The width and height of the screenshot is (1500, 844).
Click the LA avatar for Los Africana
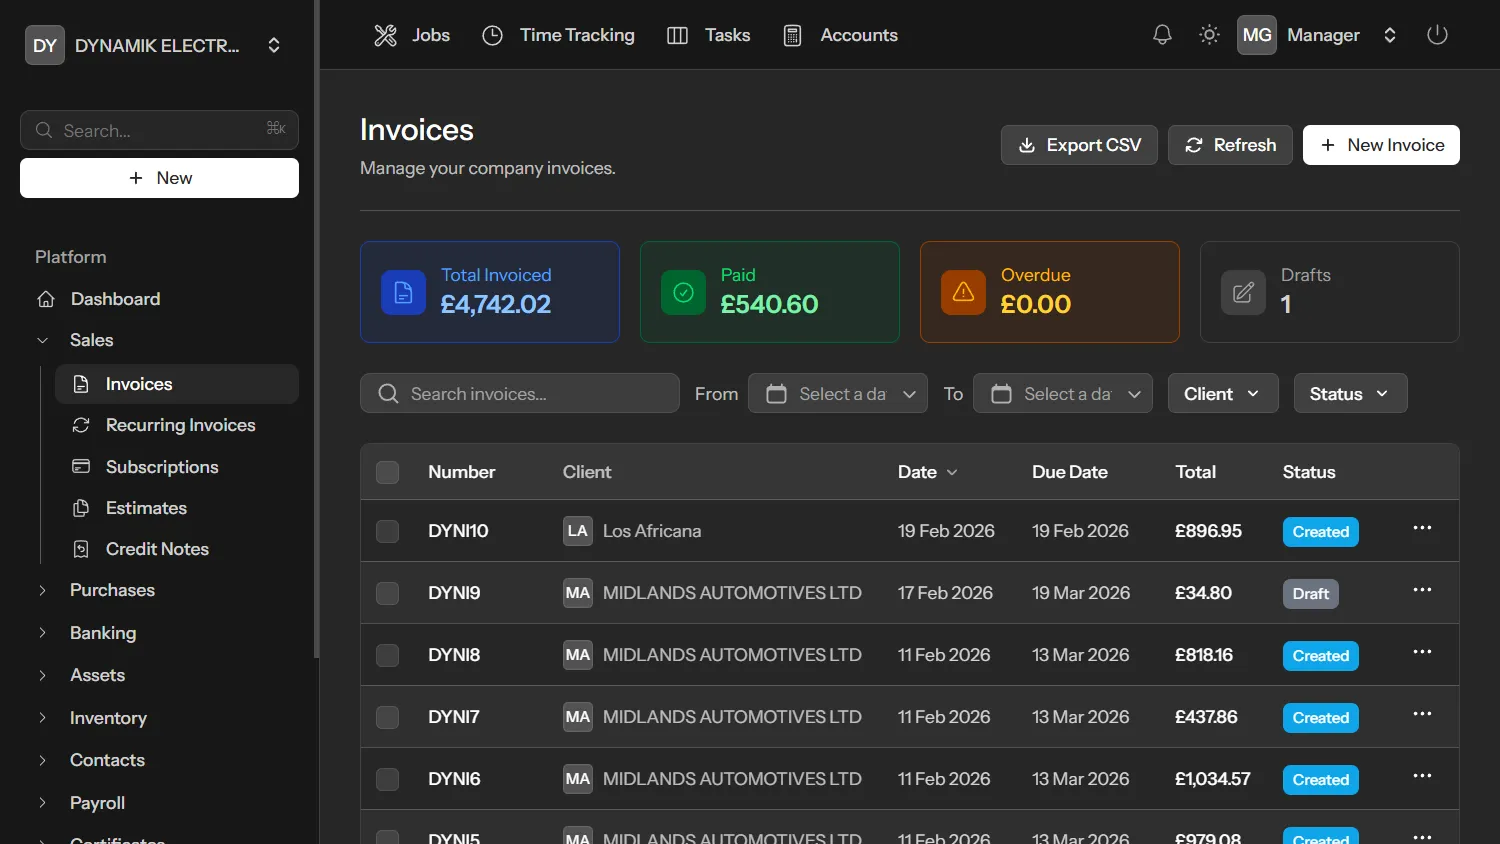coord(578,531)
